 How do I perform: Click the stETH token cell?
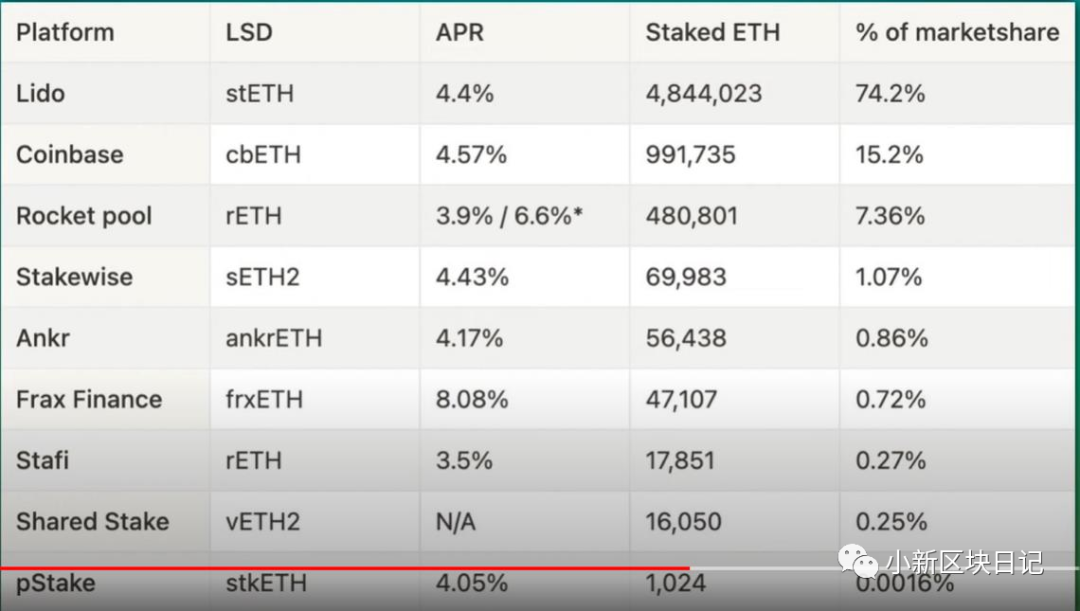click(x=260, y=94)
